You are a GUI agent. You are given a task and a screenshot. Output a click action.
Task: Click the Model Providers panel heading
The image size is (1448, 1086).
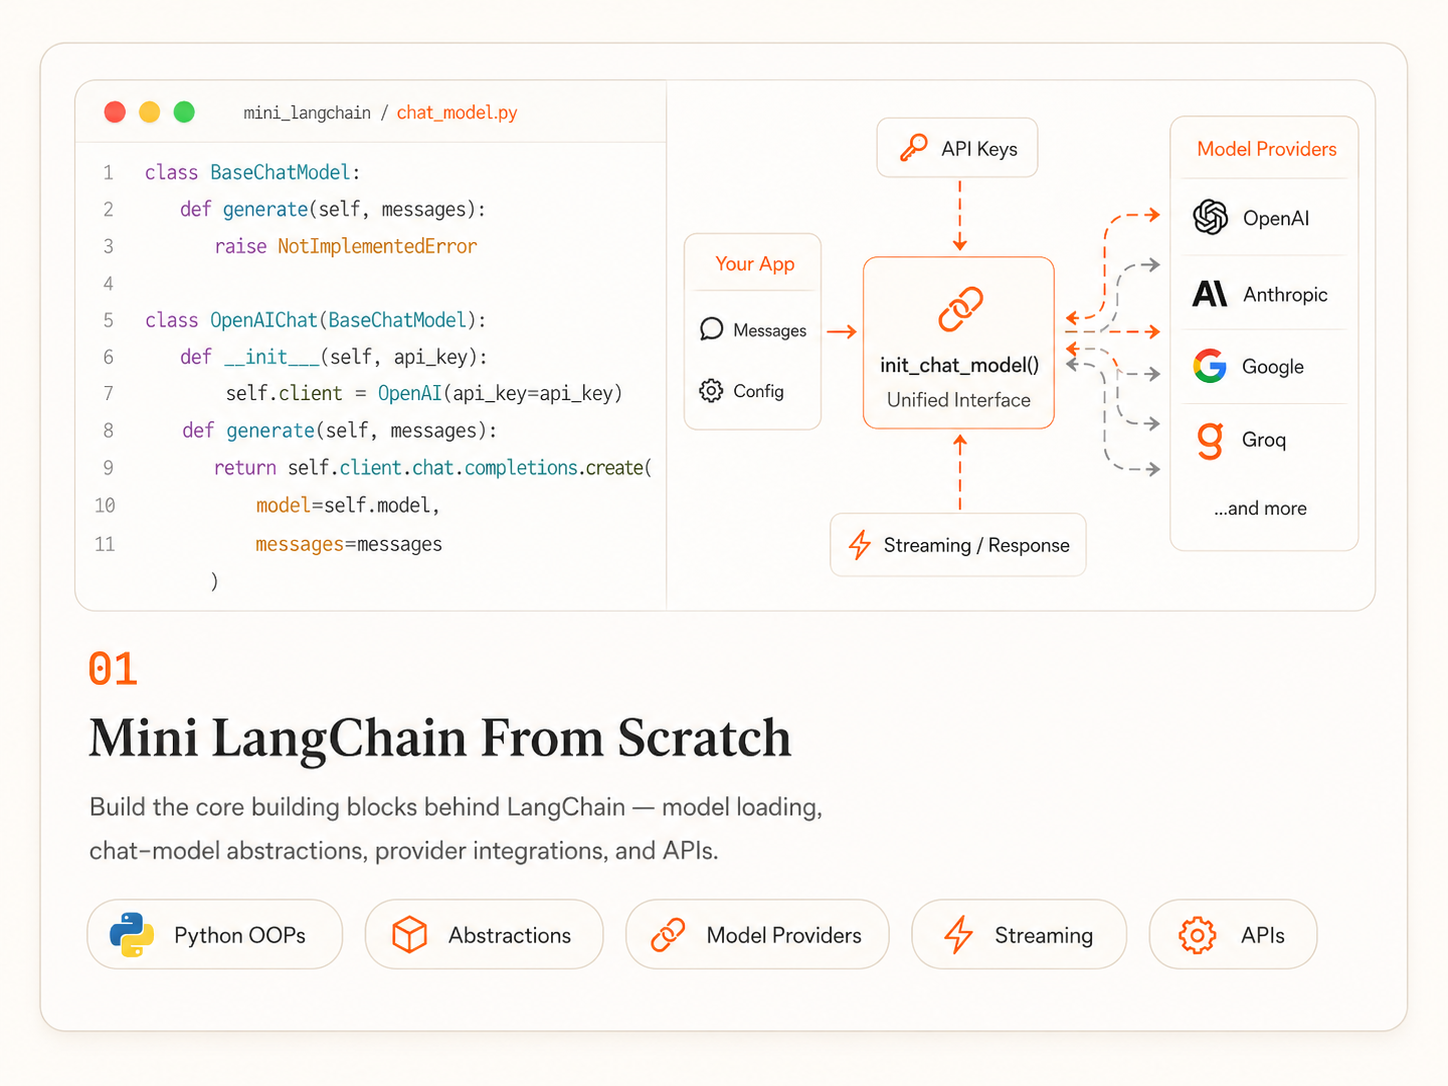point(1266,149)
